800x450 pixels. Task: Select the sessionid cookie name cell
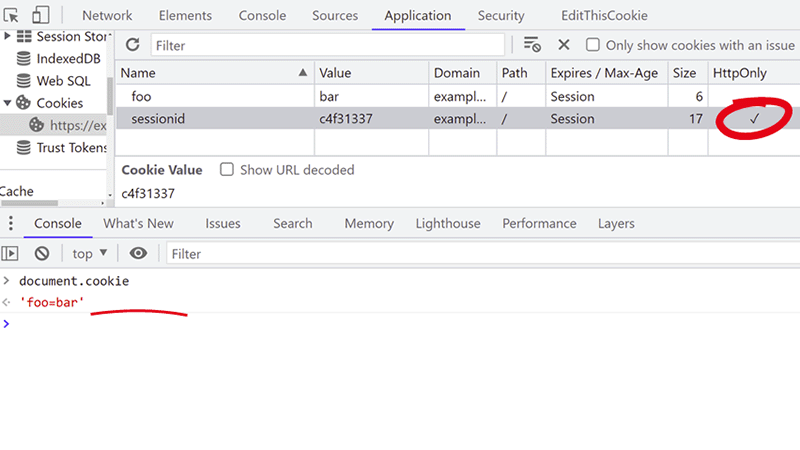[215, 118]
